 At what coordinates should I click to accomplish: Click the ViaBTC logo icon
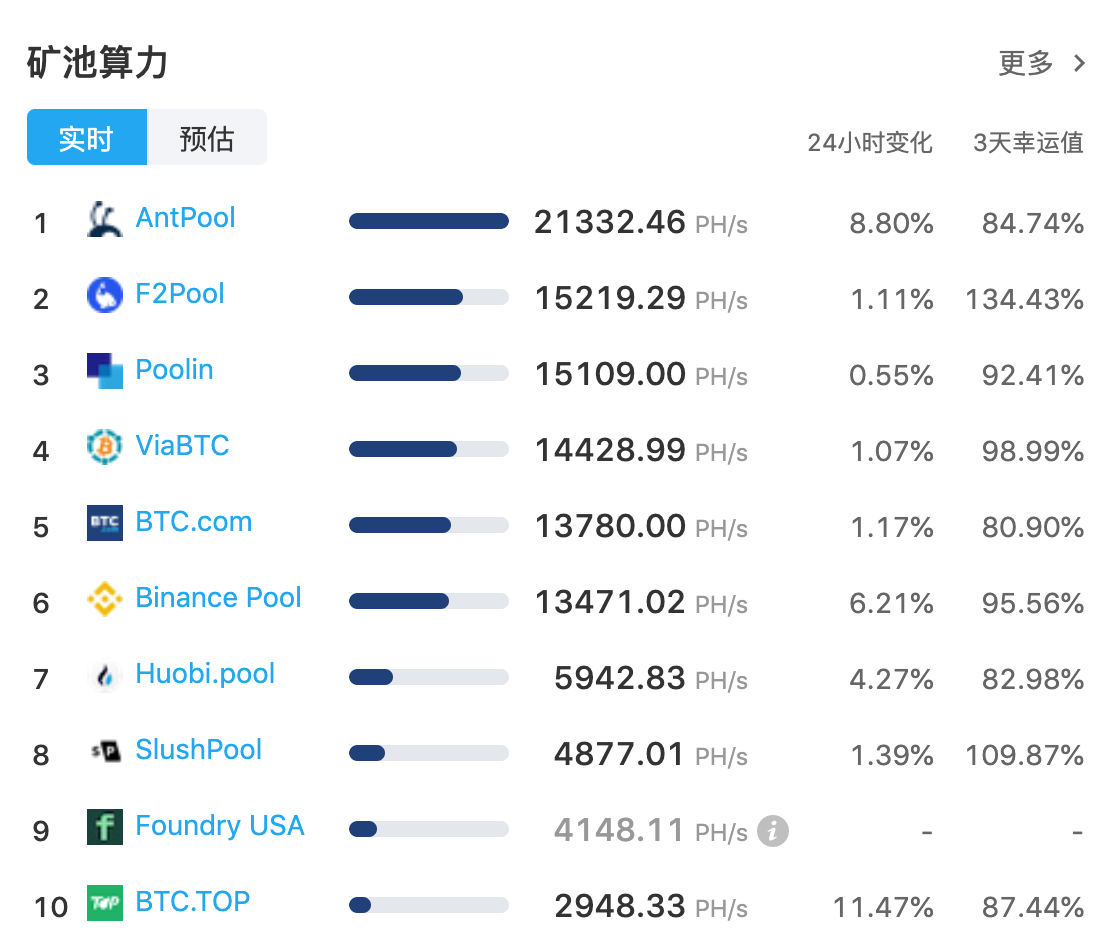click(x=104, y=447)
